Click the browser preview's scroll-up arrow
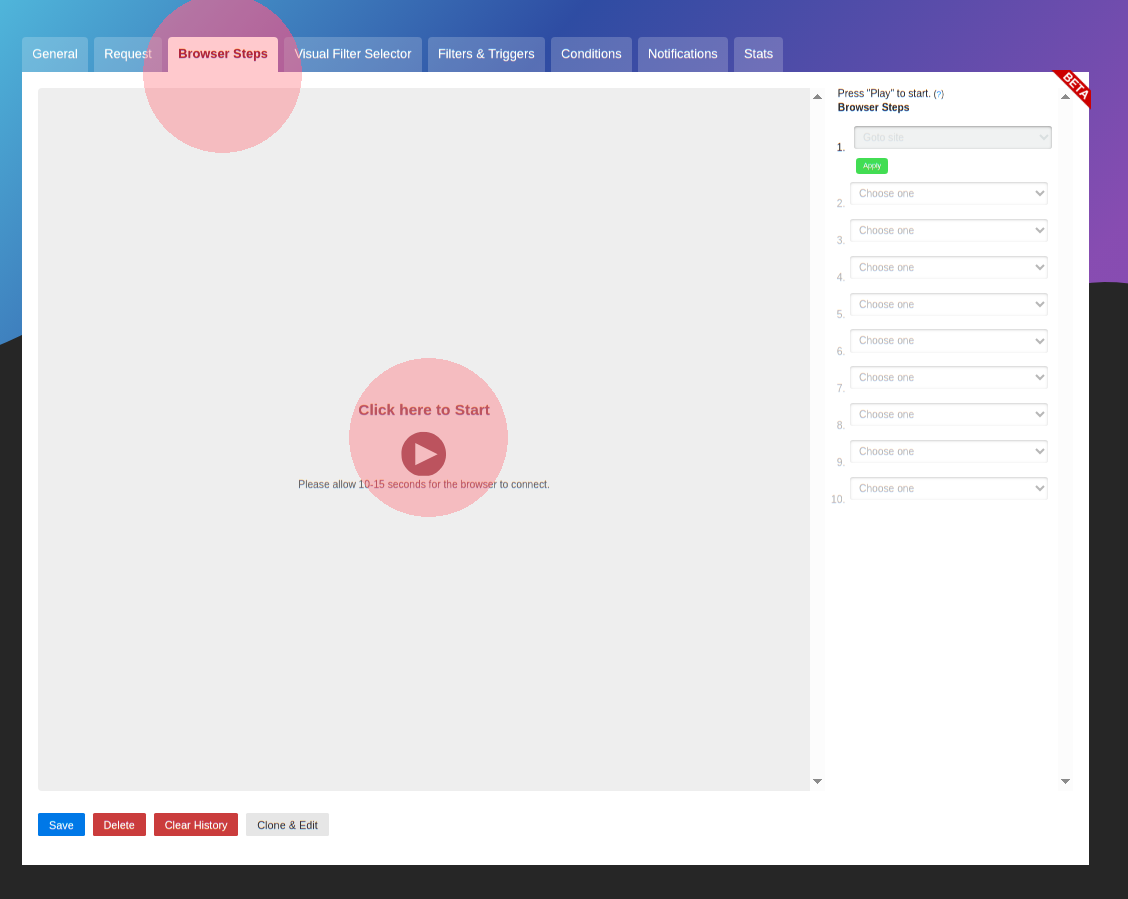The width and height of the screenshot is (1128, 899). click(x=817, y=97)
